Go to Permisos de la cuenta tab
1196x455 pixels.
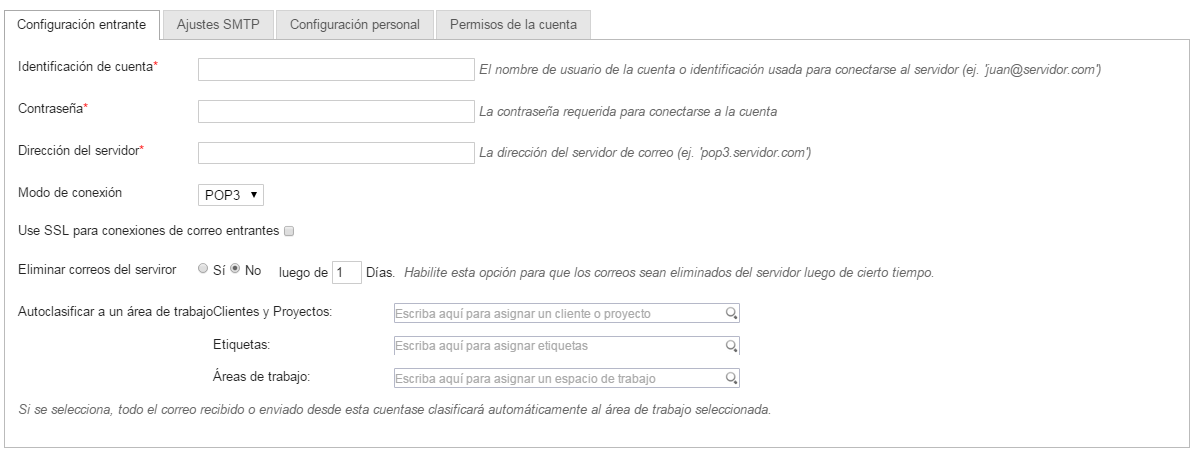point(513,25)
